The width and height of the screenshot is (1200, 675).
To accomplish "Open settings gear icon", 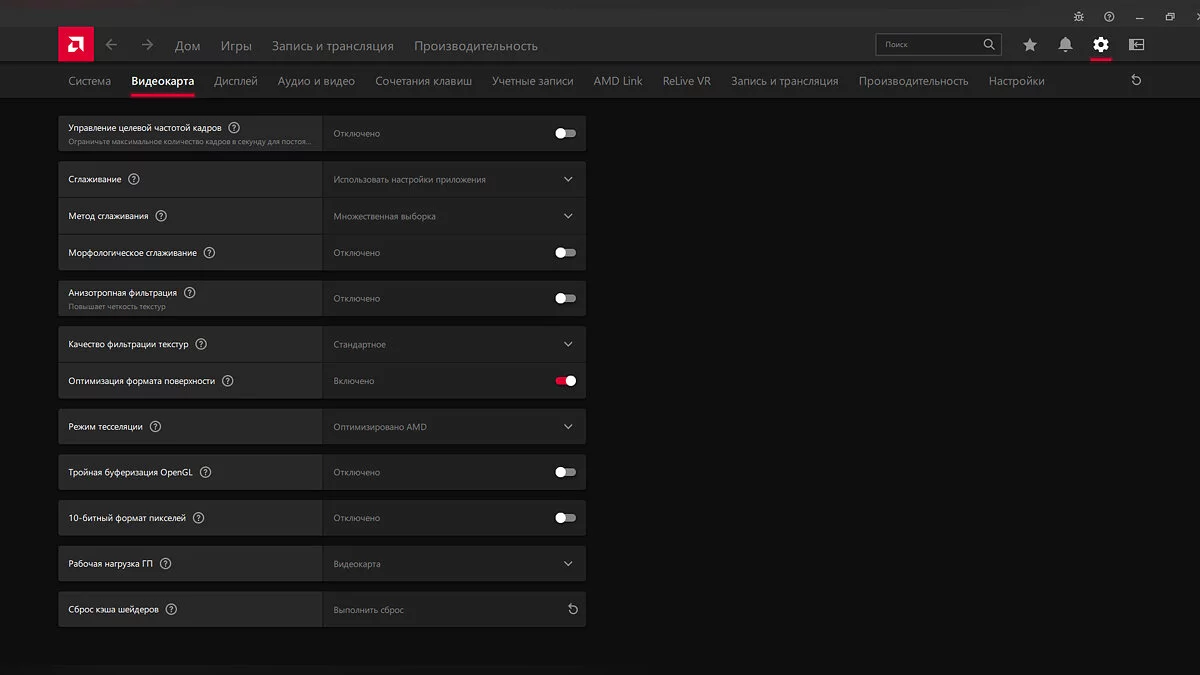I will pyautogui.click(x=1101, y=45).
